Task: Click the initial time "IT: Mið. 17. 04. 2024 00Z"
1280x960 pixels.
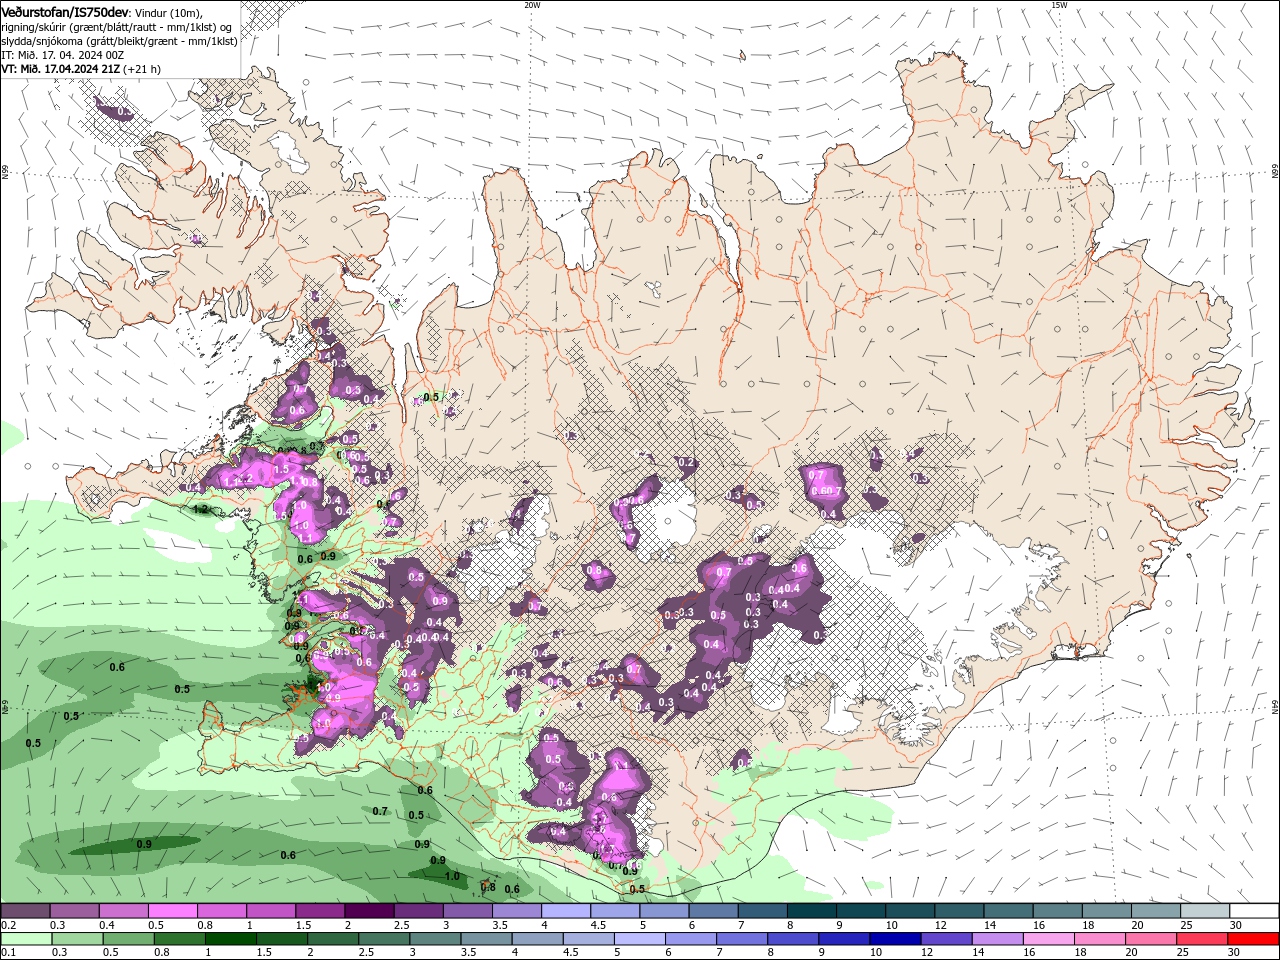Action: 62,55
